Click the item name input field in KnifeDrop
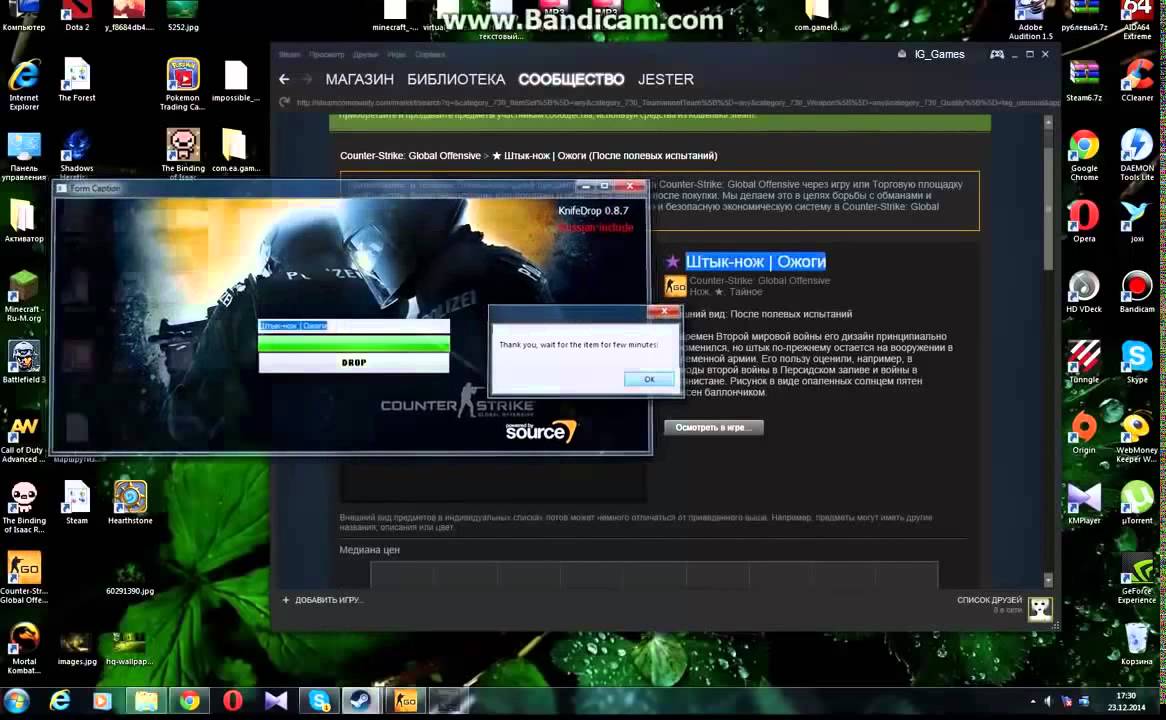1166x720 pixels. pyautogui.click(x=354, y=326)
